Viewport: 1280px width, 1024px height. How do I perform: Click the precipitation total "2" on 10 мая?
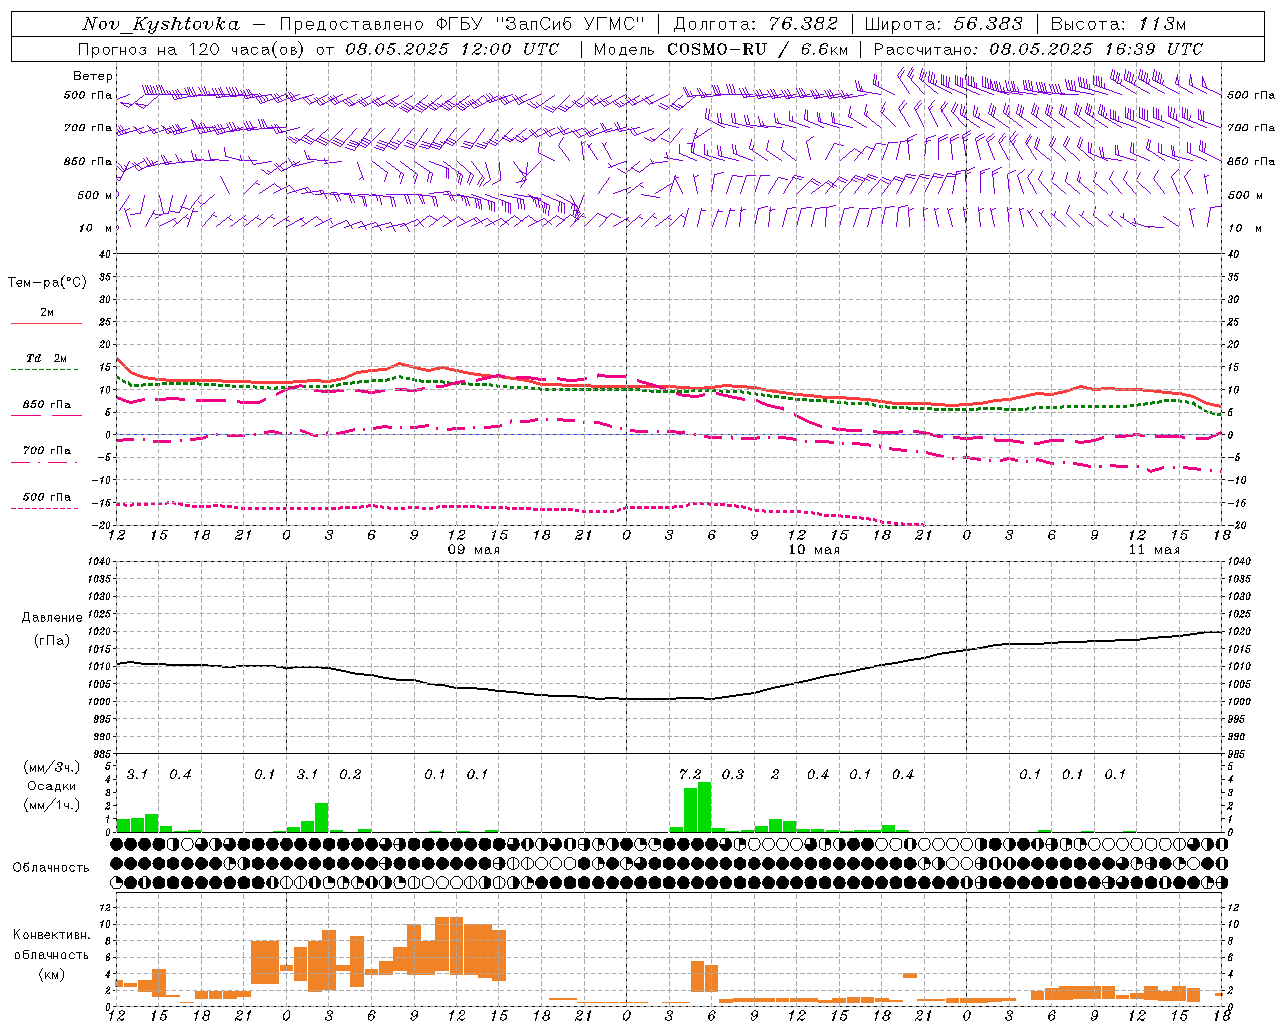coord(775,775)
